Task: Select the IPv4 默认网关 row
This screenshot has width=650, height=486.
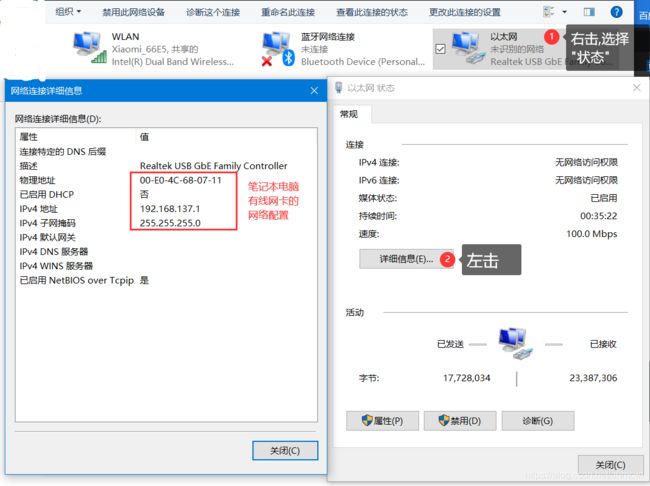Action: pos(167,237)
